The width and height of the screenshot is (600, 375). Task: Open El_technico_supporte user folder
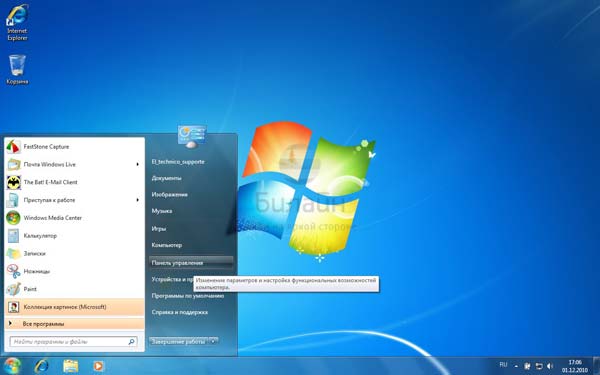pyautogui.click(x=178, y=162)
